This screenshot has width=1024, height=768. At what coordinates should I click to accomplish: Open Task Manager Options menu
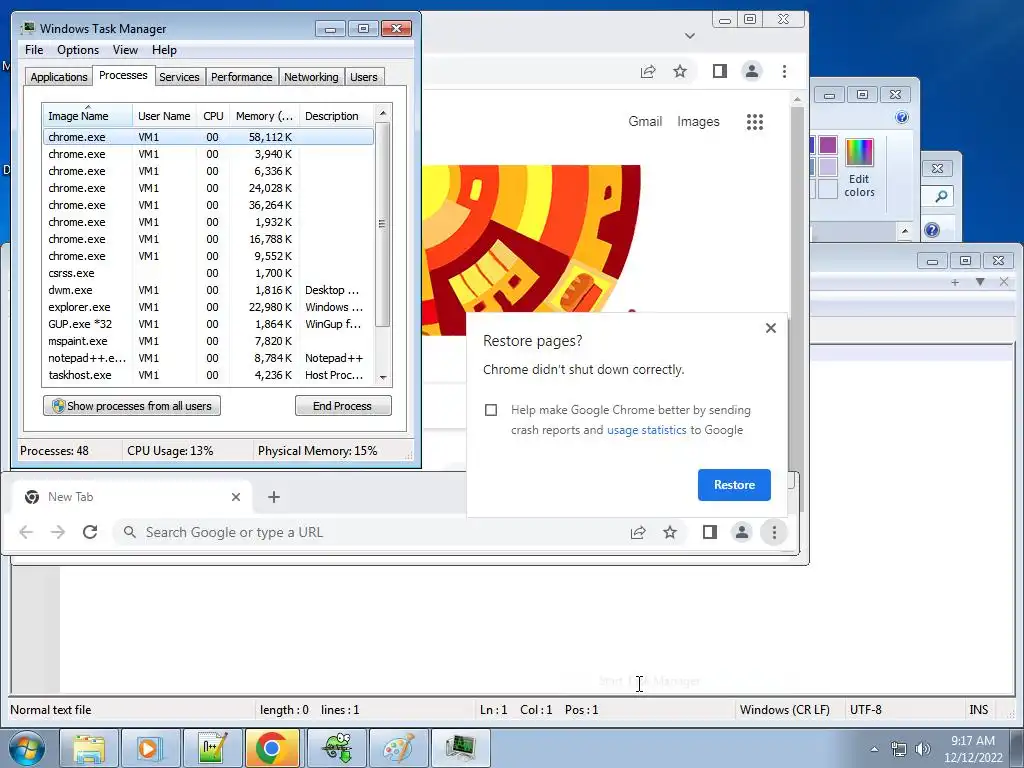click(78, 50)
